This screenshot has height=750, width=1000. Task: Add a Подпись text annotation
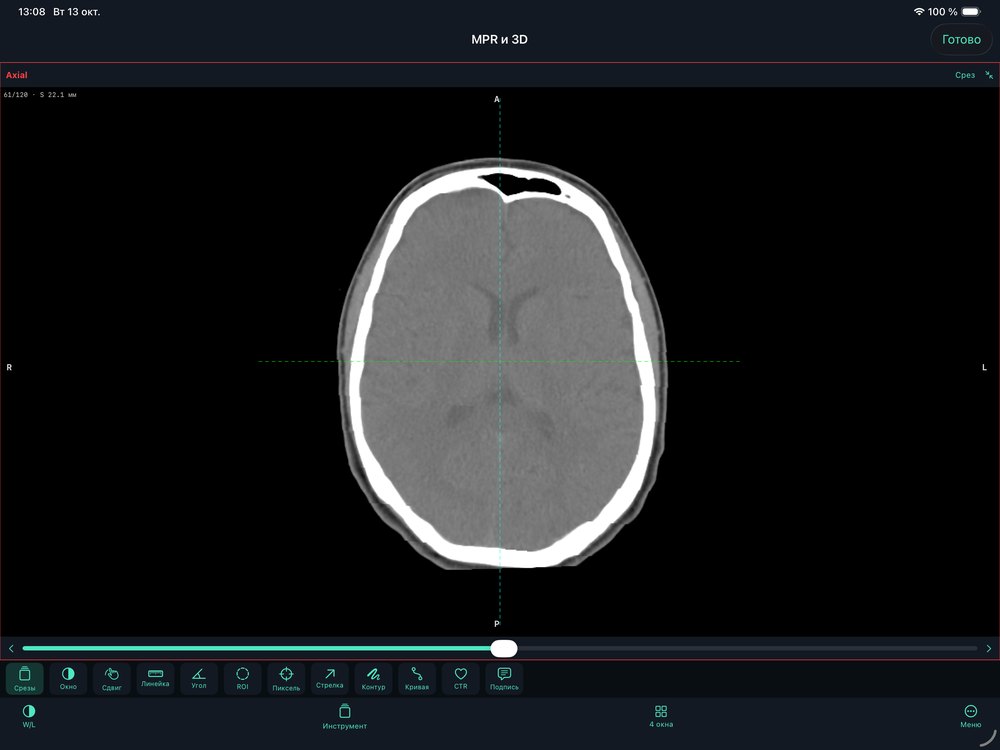coord(504,679)
